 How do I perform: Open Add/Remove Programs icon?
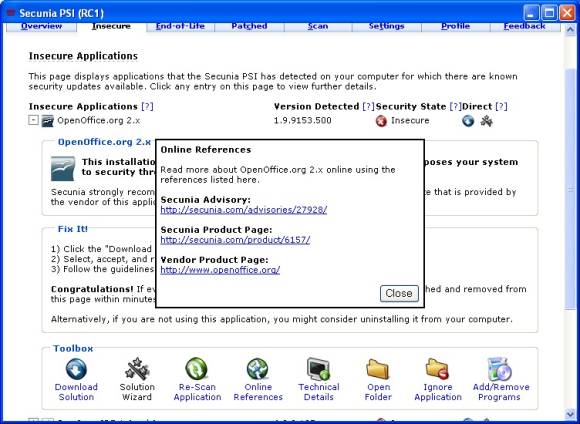[x=500, y=369]
